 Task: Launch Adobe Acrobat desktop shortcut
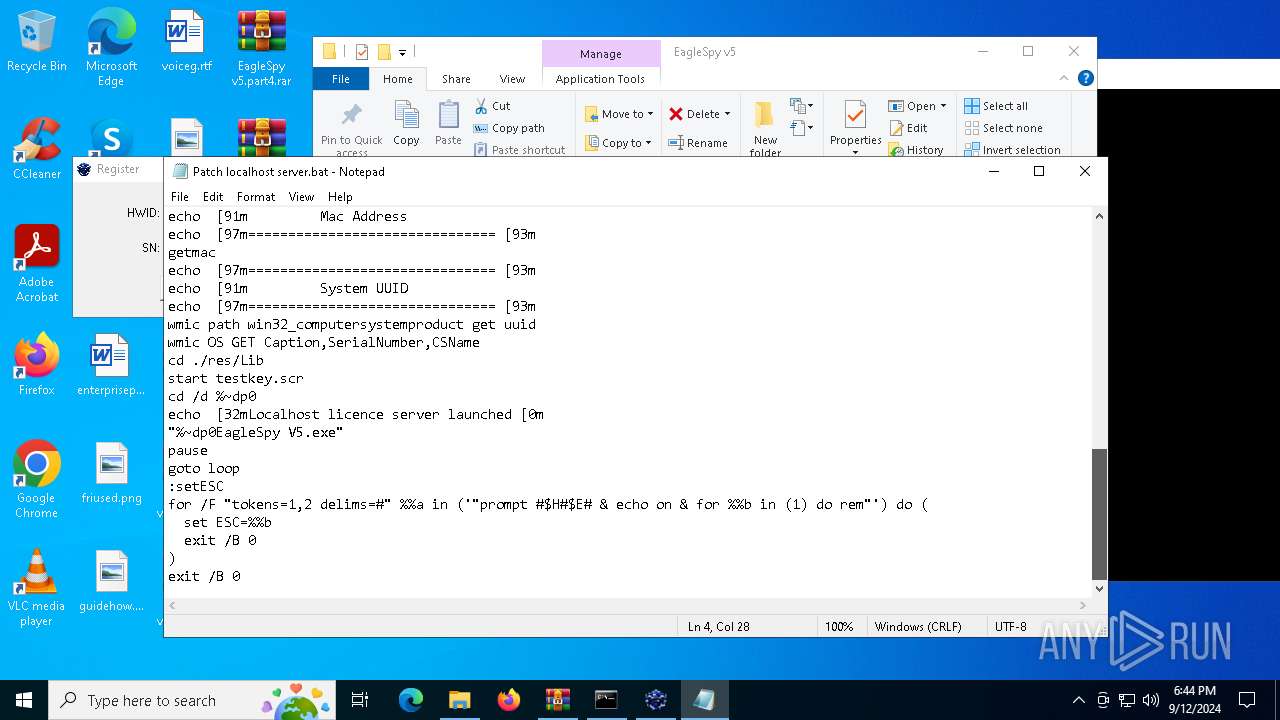(x=37, y=264)
